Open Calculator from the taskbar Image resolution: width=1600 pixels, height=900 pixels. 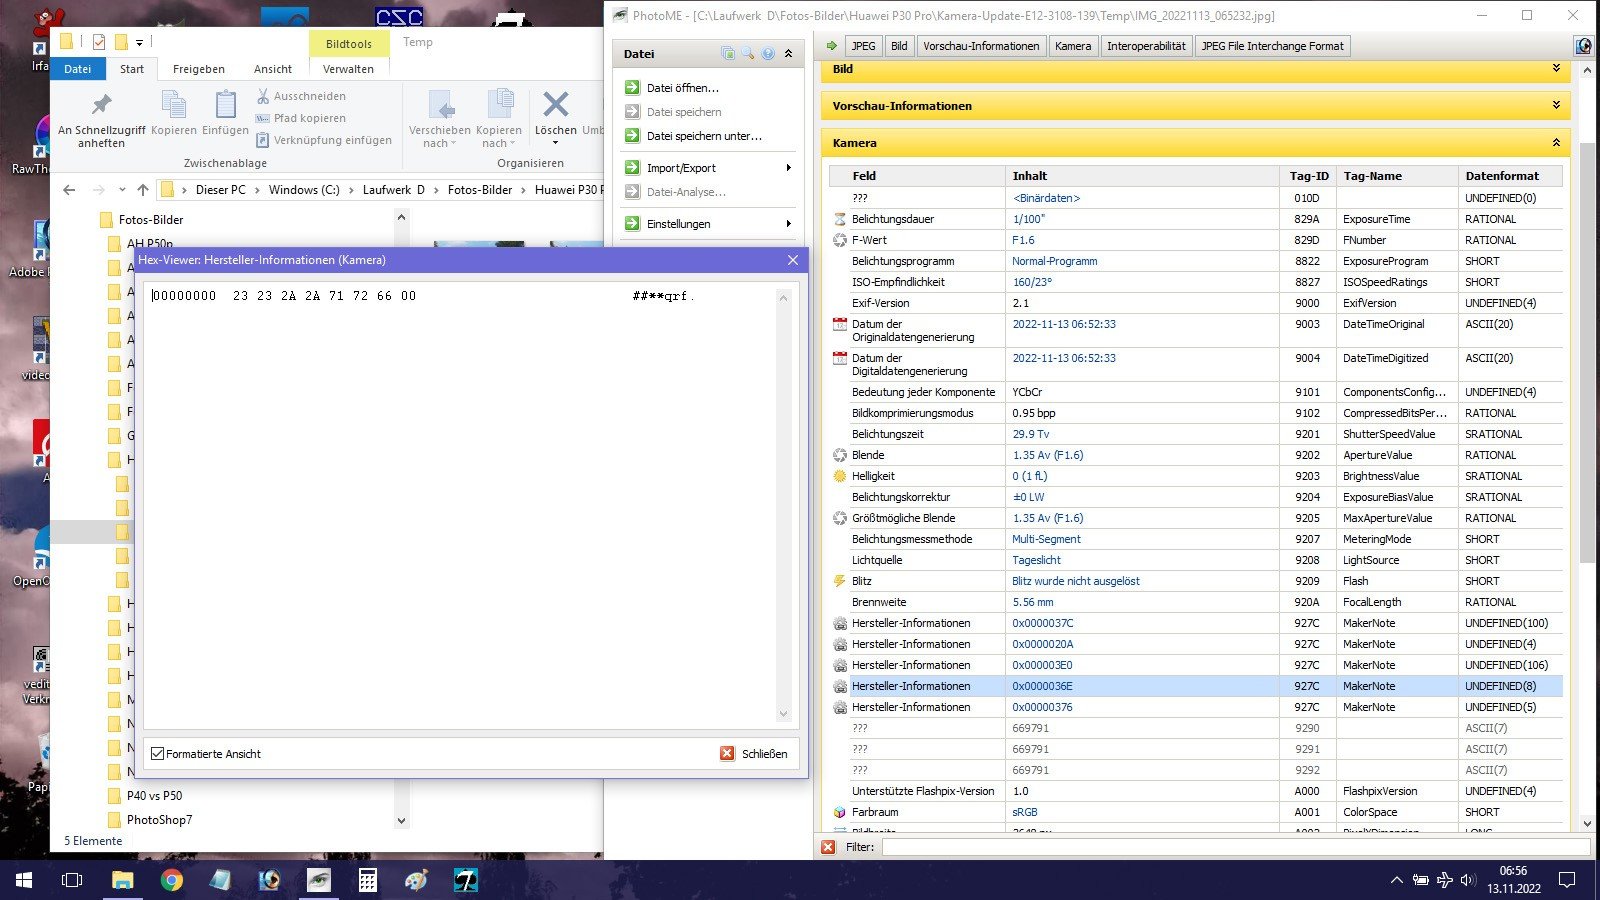[367, 880]
